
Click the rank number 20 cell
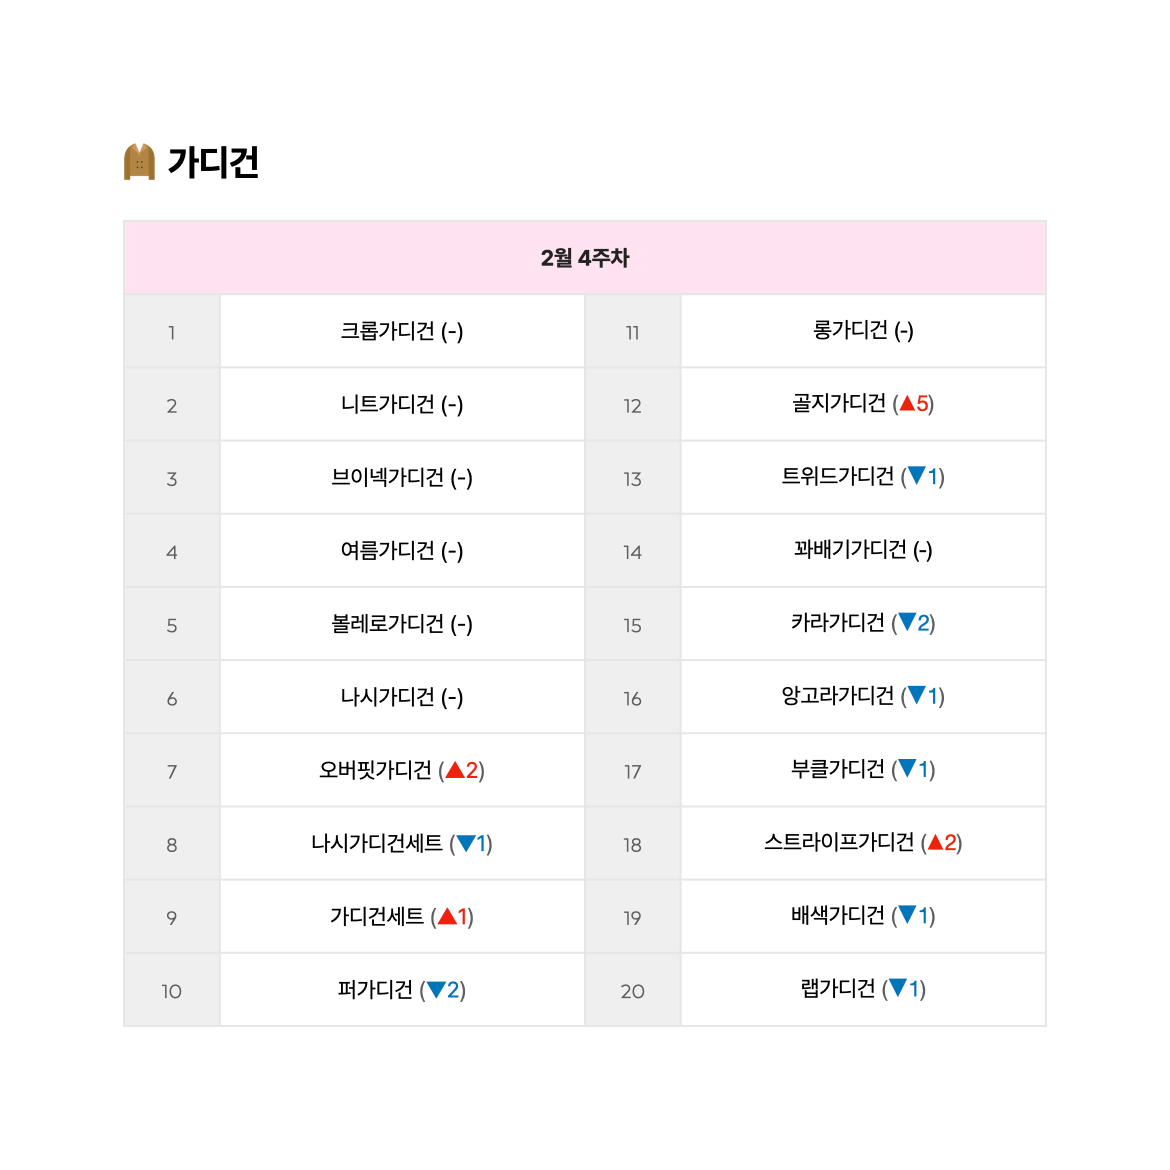click(x=633, y=990)
